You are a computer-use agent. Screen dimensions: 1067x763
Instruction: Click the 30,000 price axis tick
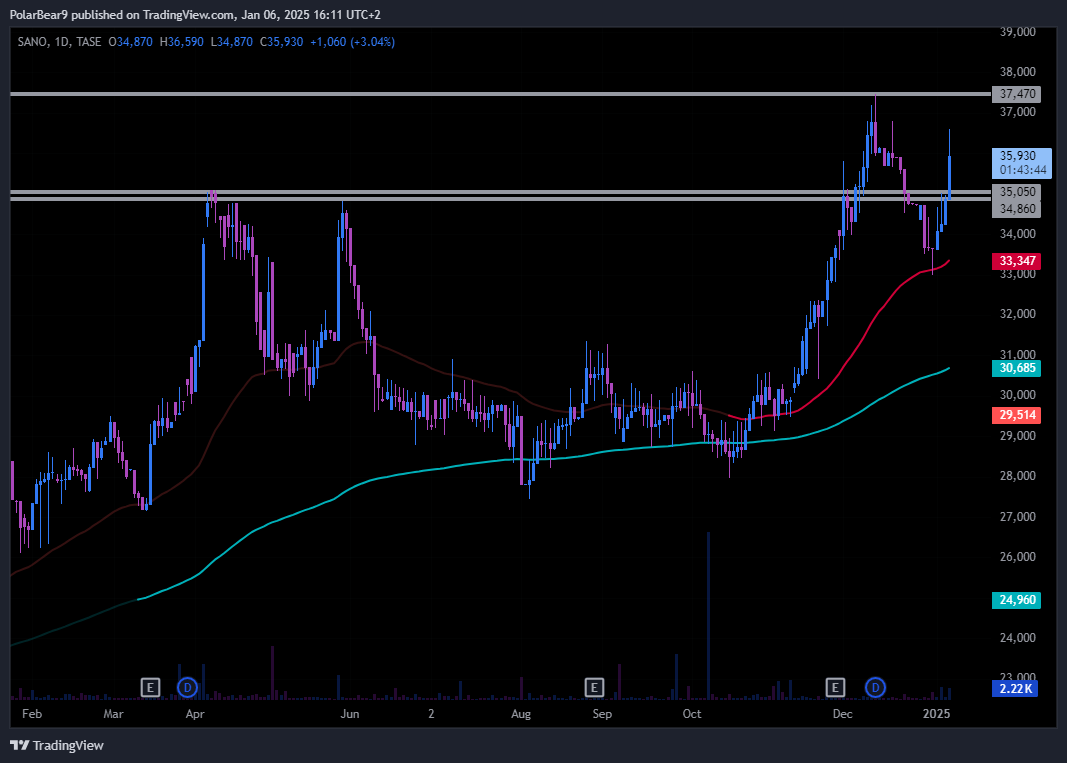[1017, 395]
